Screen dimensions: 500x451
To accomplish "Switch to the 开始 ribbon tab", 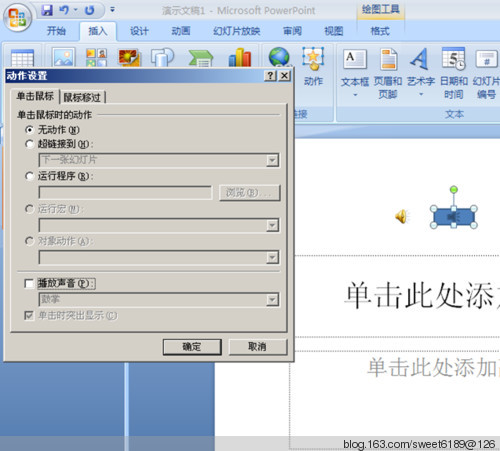I will click(56, 31).
